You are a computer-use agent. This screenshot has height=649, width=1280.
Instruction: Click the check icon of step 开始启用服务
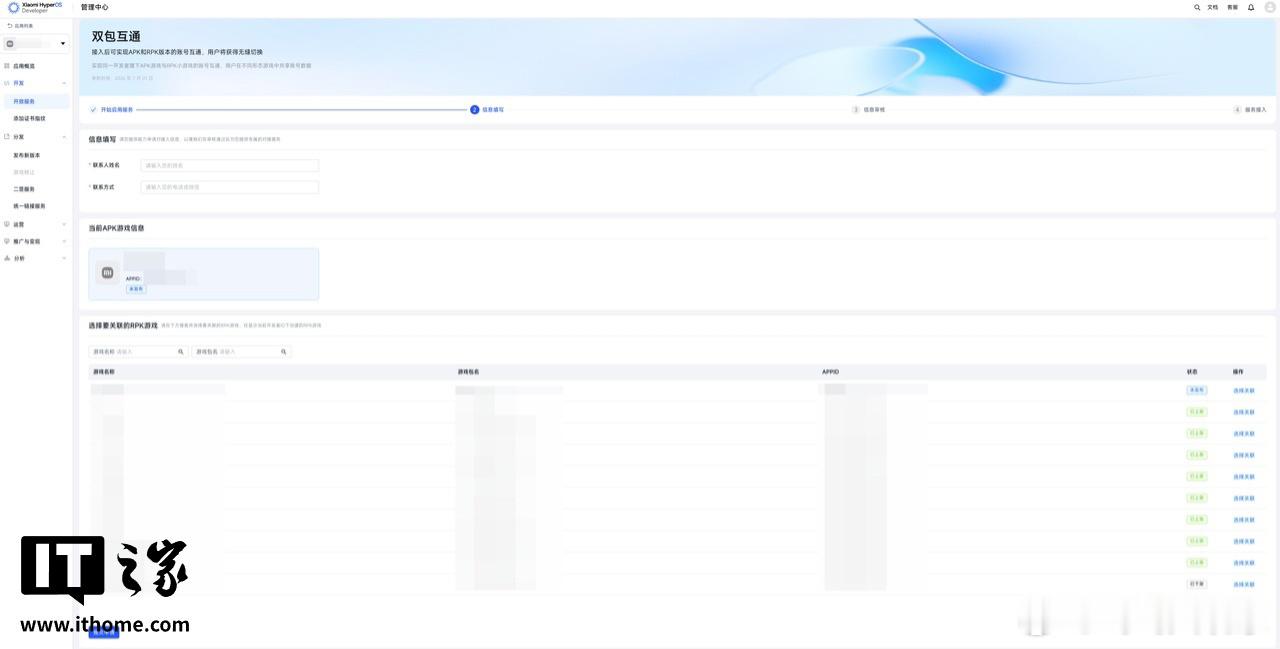pos(93,110)
